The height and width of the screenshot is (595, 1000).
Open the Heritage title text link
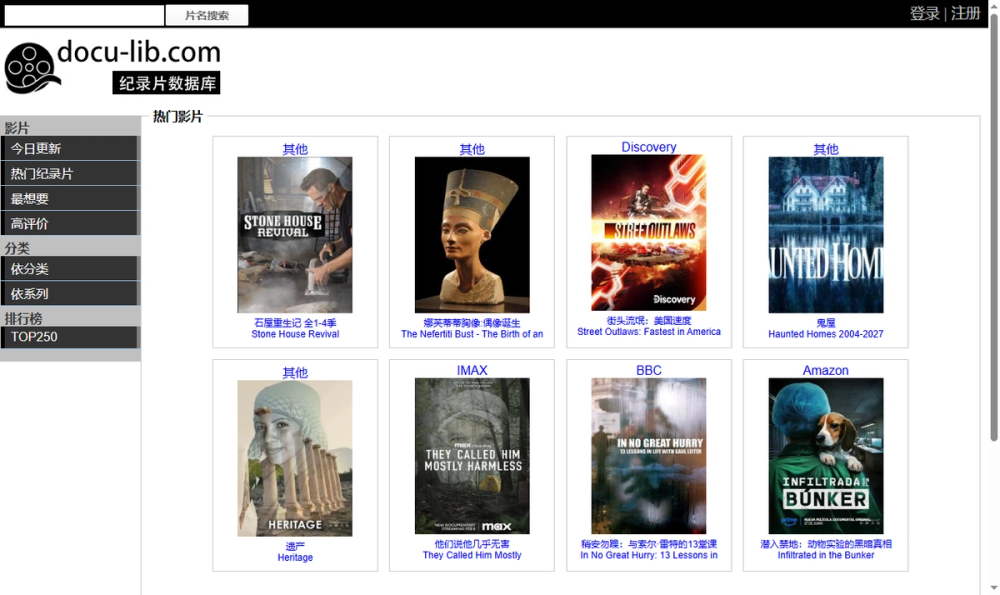pyautogui.click(x=295, y=552)
